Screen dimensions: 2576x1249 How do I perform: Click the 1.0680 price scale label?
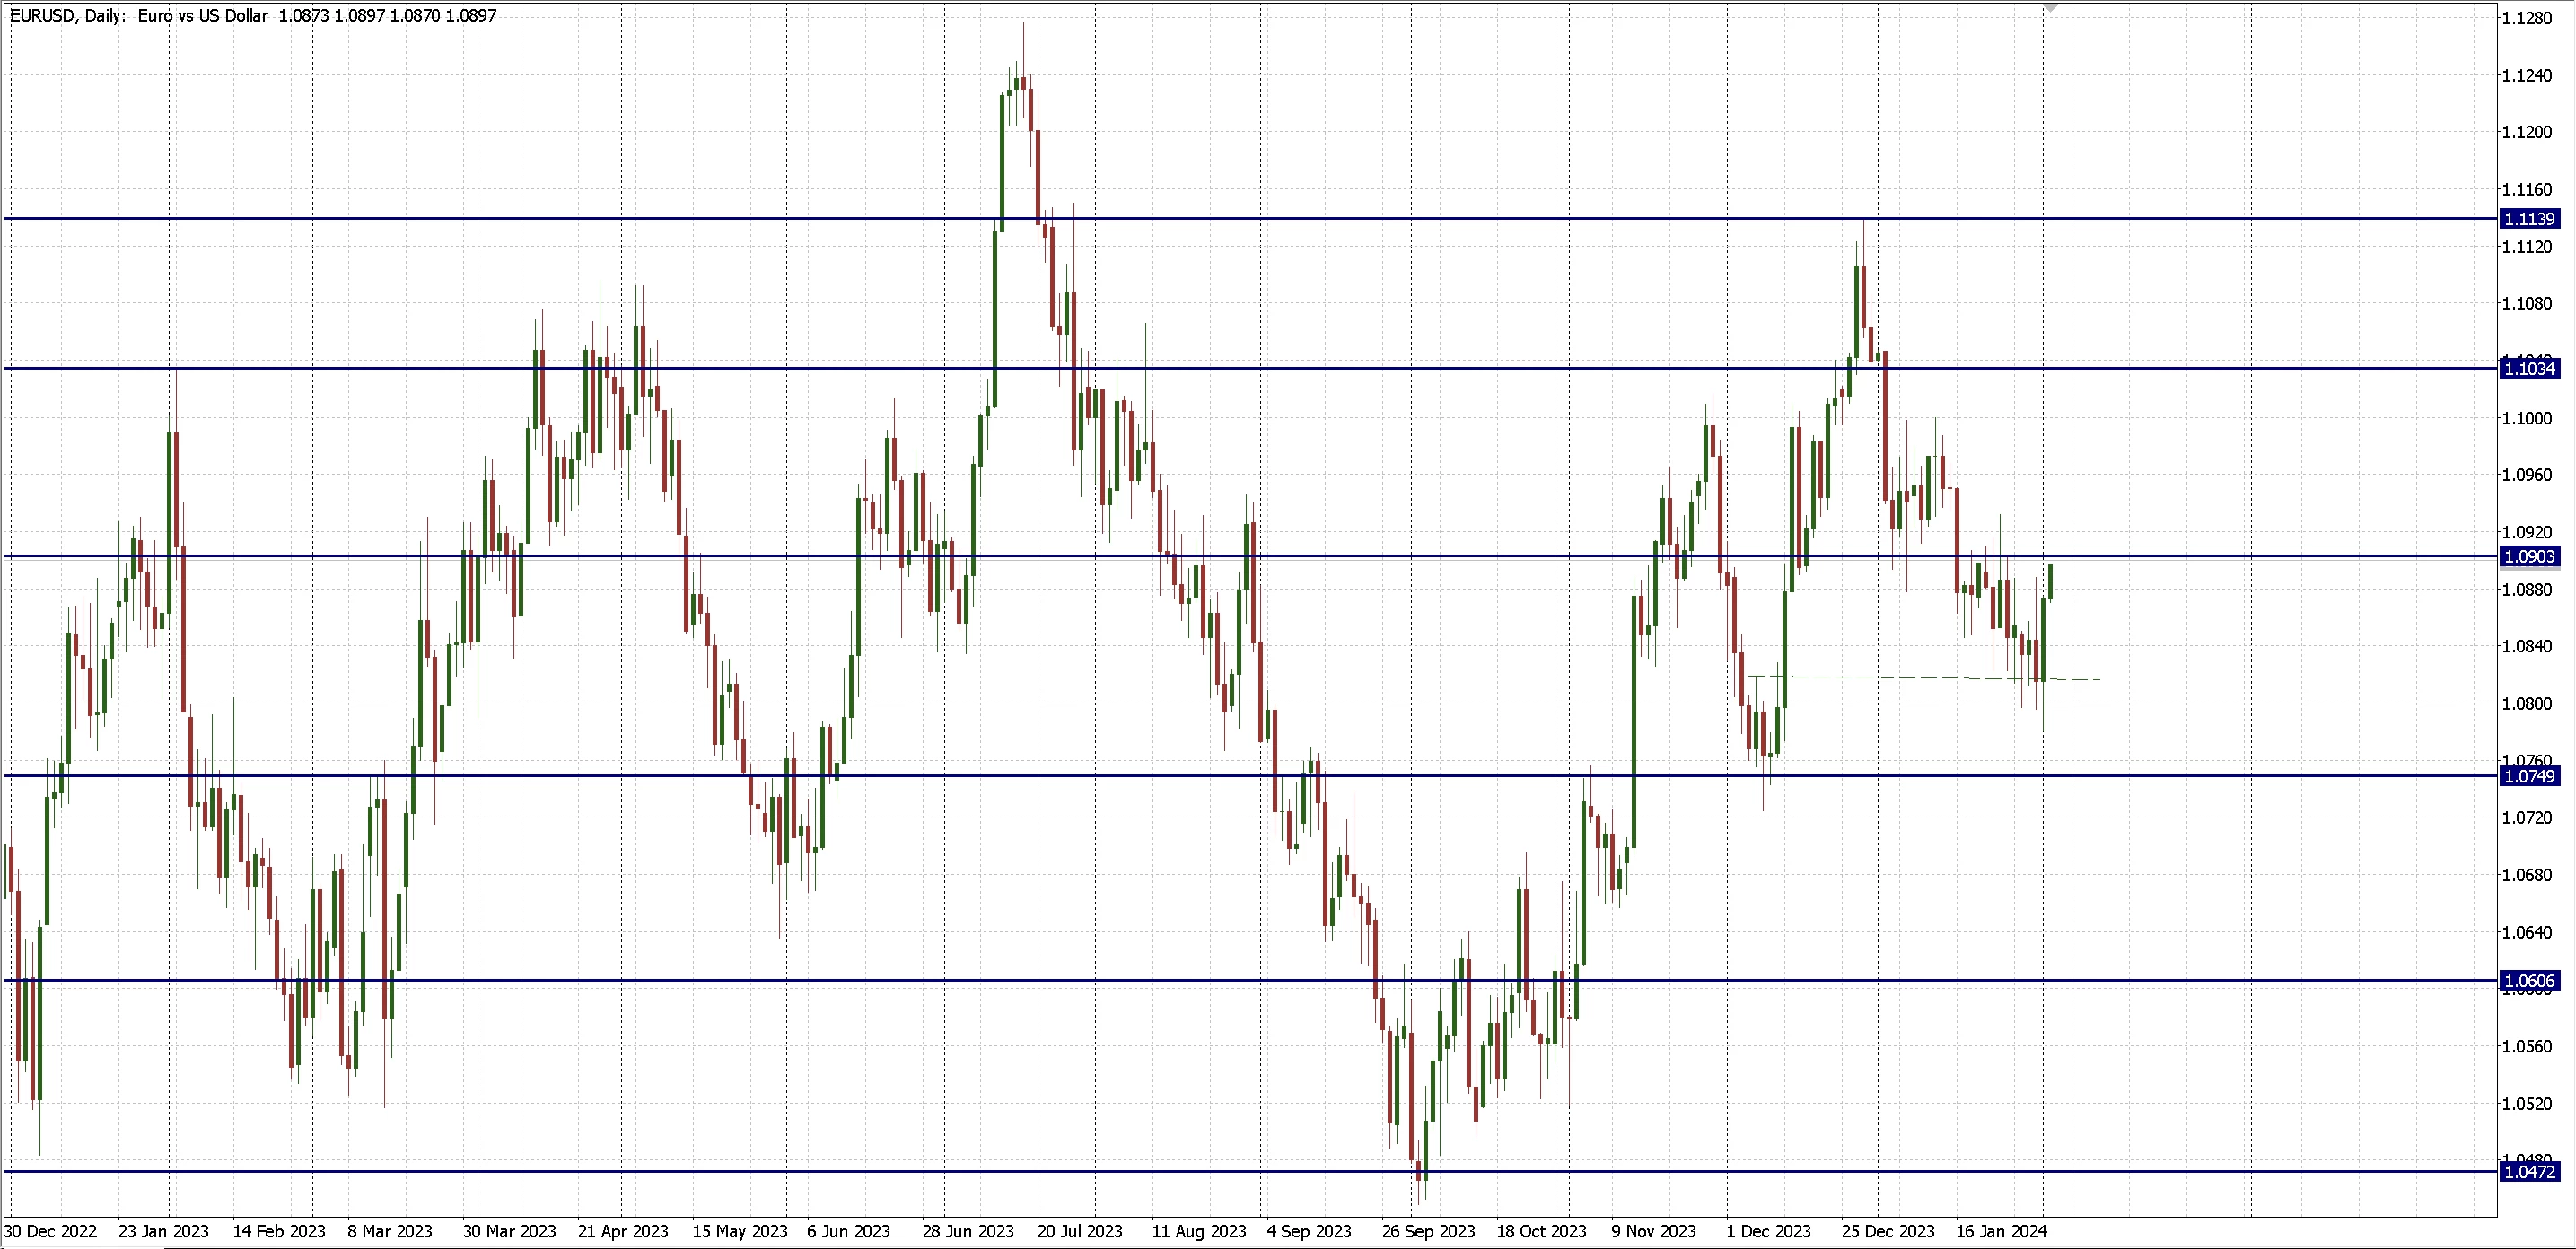tap(2527, 876)
